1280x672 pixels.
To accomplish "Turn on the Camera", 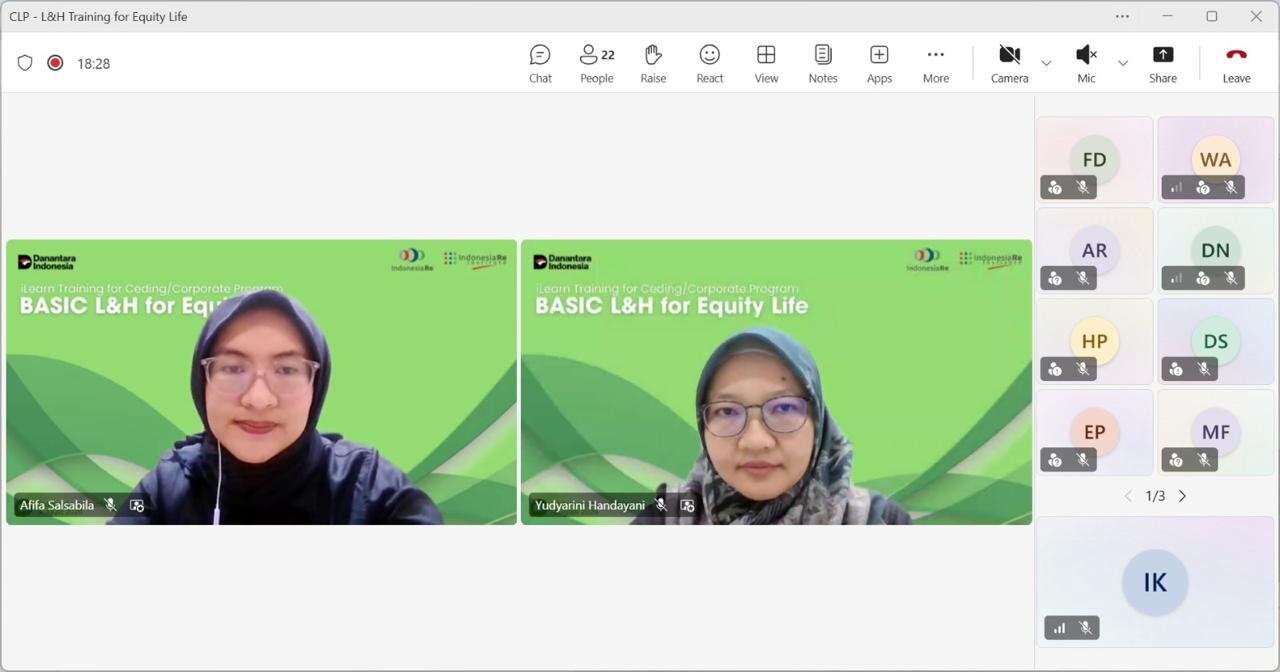I will [x=1009, y=64].
